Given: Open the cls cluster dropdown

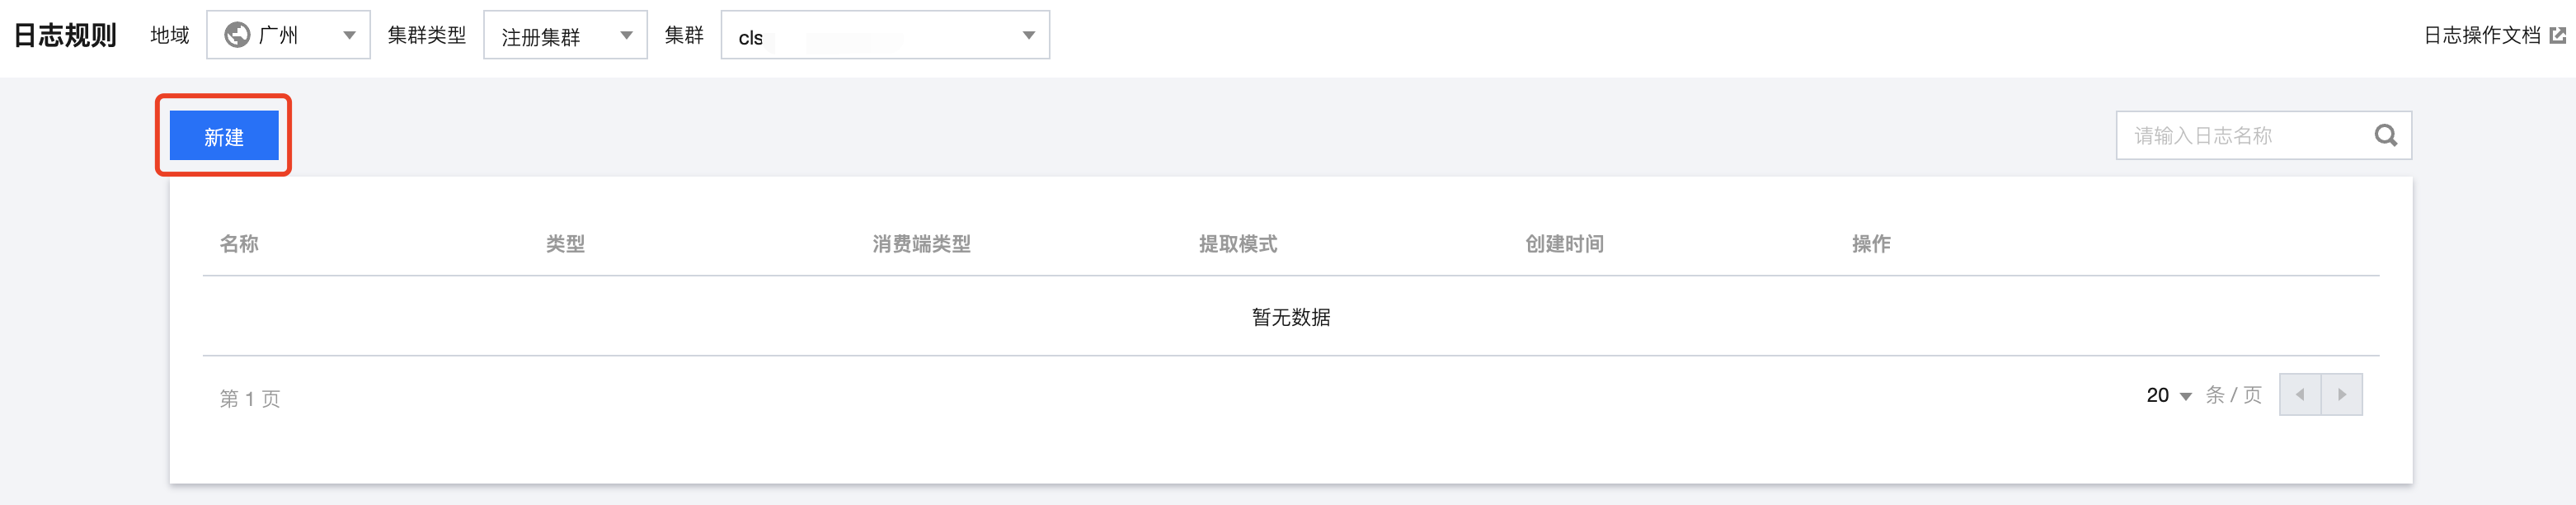Looking at the screenshot, I should tap(885, 35).
